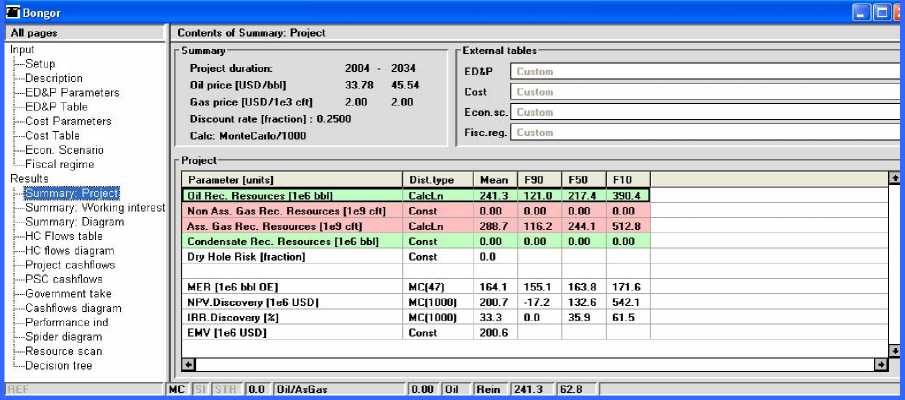905x400 pixels.
Task: Toggle the STB indicator in status bar
Action: pyautogui.click(x=225, y=389)
